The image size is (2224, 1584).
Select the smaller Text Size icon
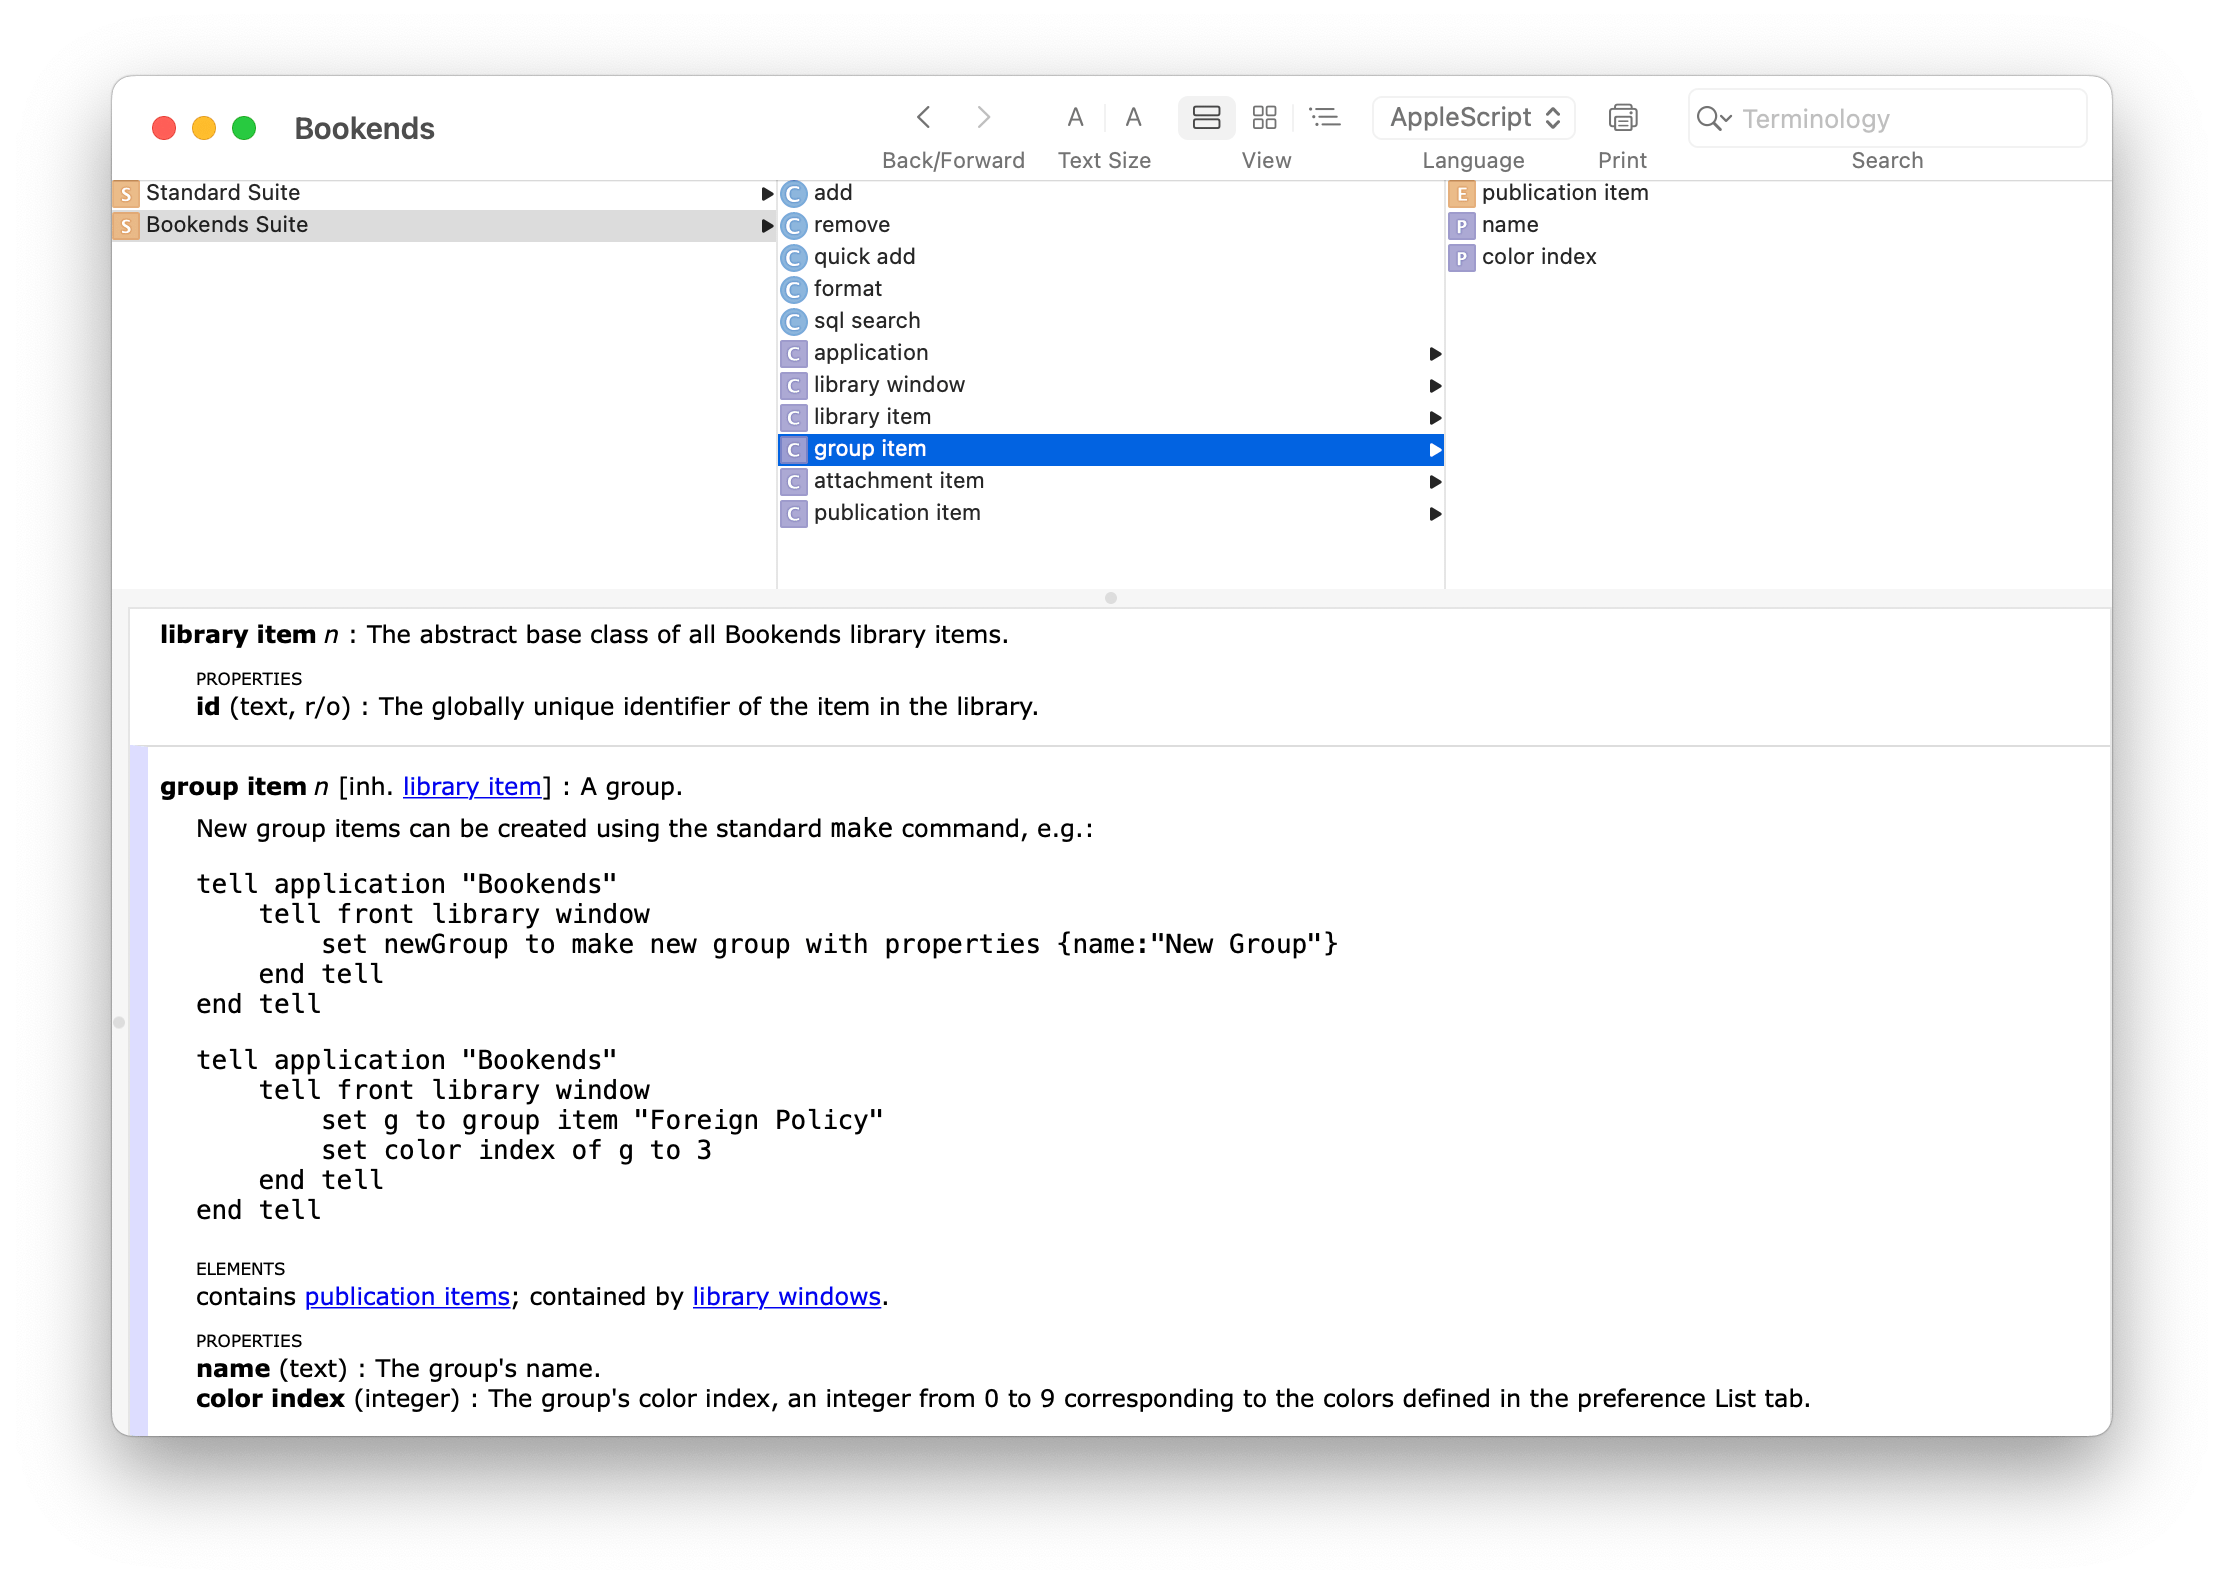pyautogui.click(x=1075, y=117)
